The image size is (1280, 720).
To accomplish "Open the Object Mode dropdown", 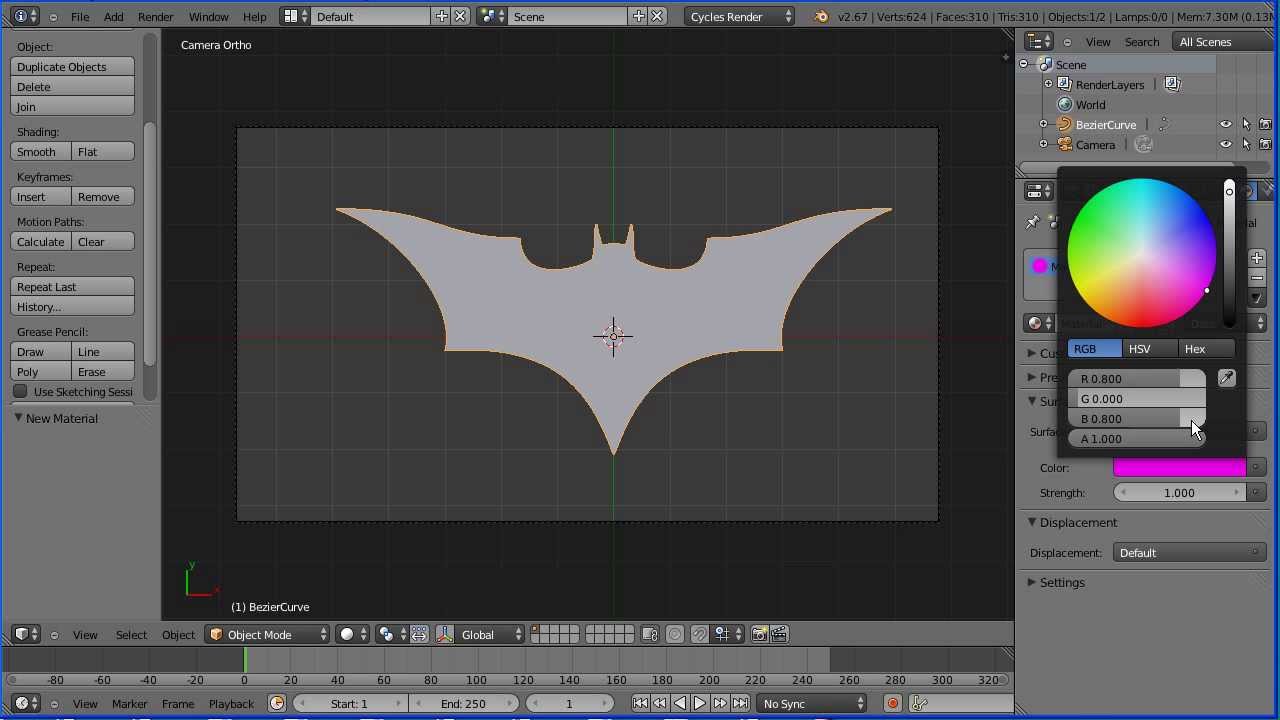I will click(267, 635).
